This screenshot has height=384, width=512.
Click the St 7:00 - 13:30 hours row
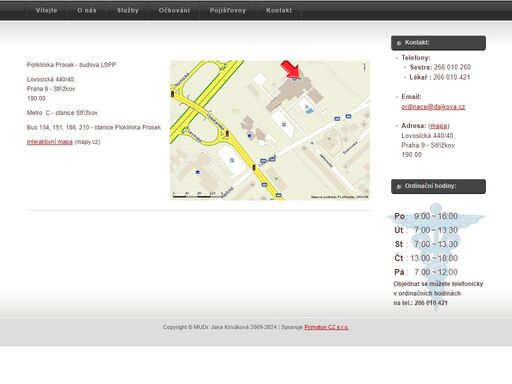point(426,244)
